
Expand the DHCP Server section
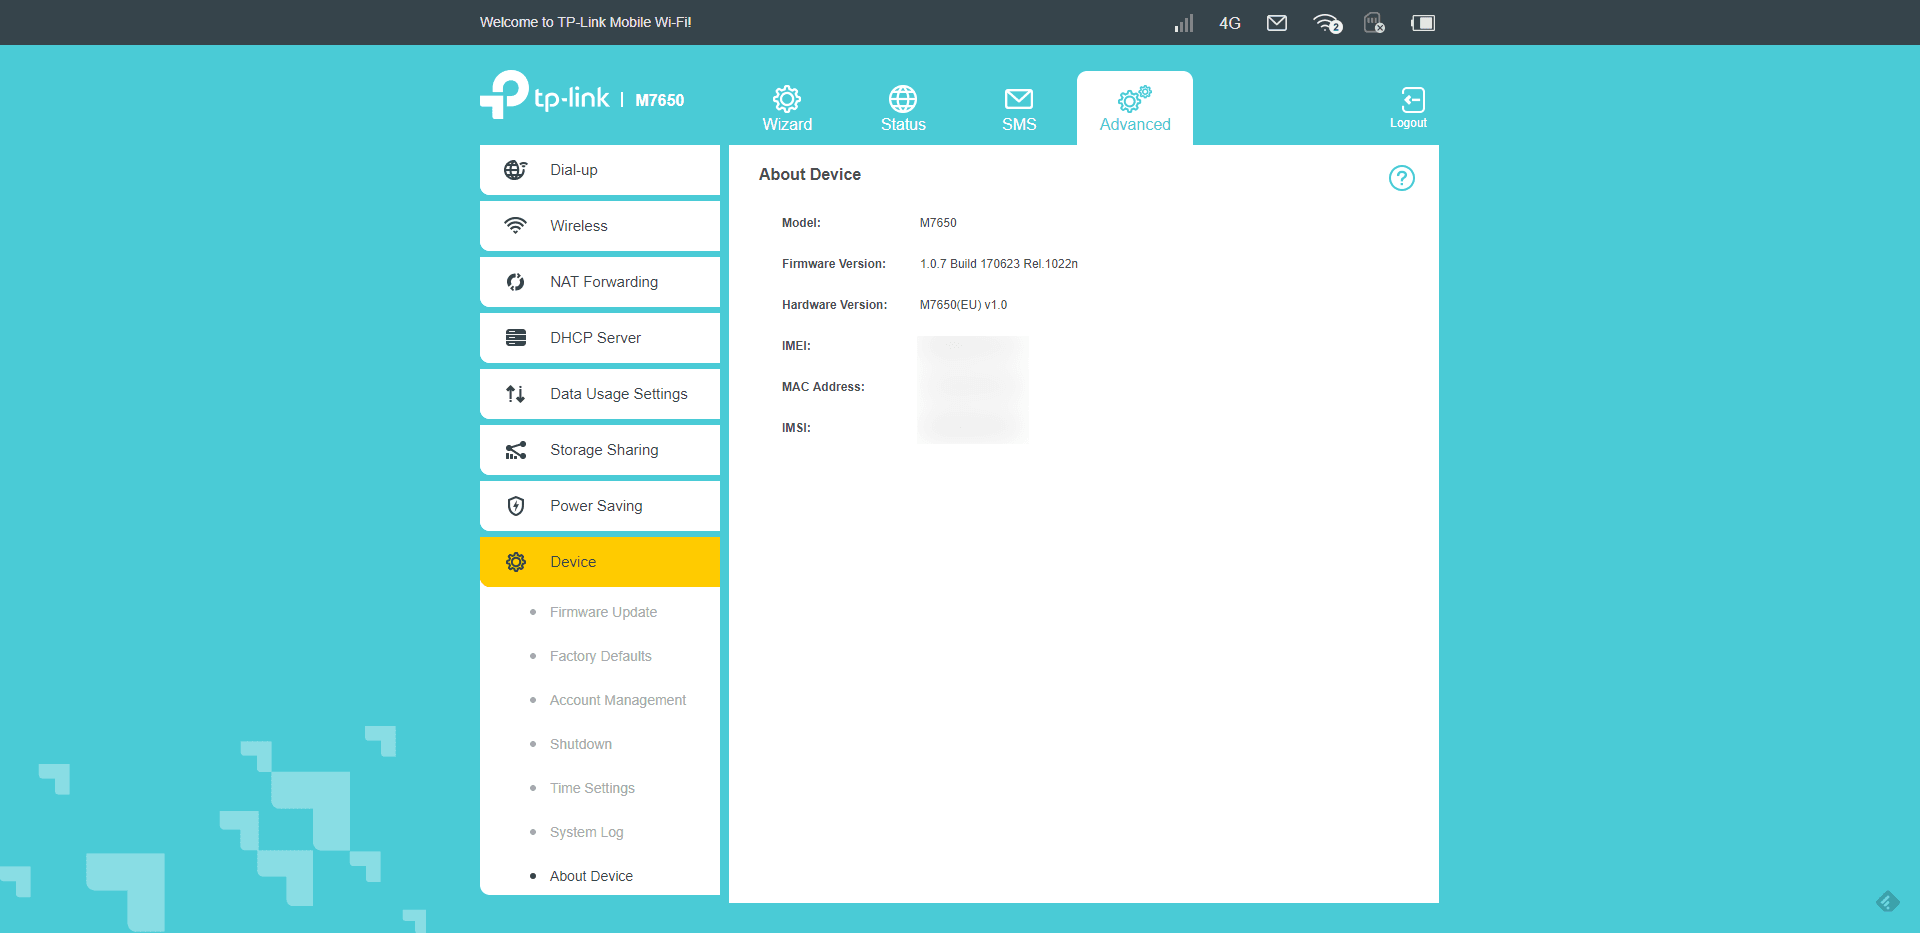tap(600, 338)
